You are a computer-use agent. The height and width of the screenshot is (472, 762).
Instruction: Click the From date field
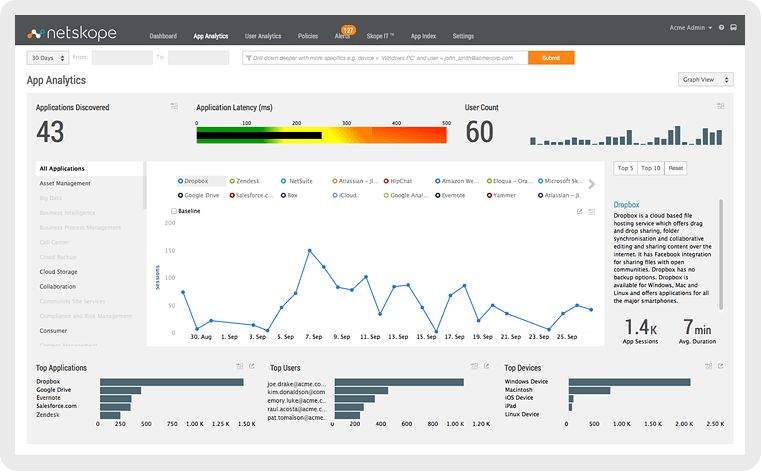pos(122,58)
